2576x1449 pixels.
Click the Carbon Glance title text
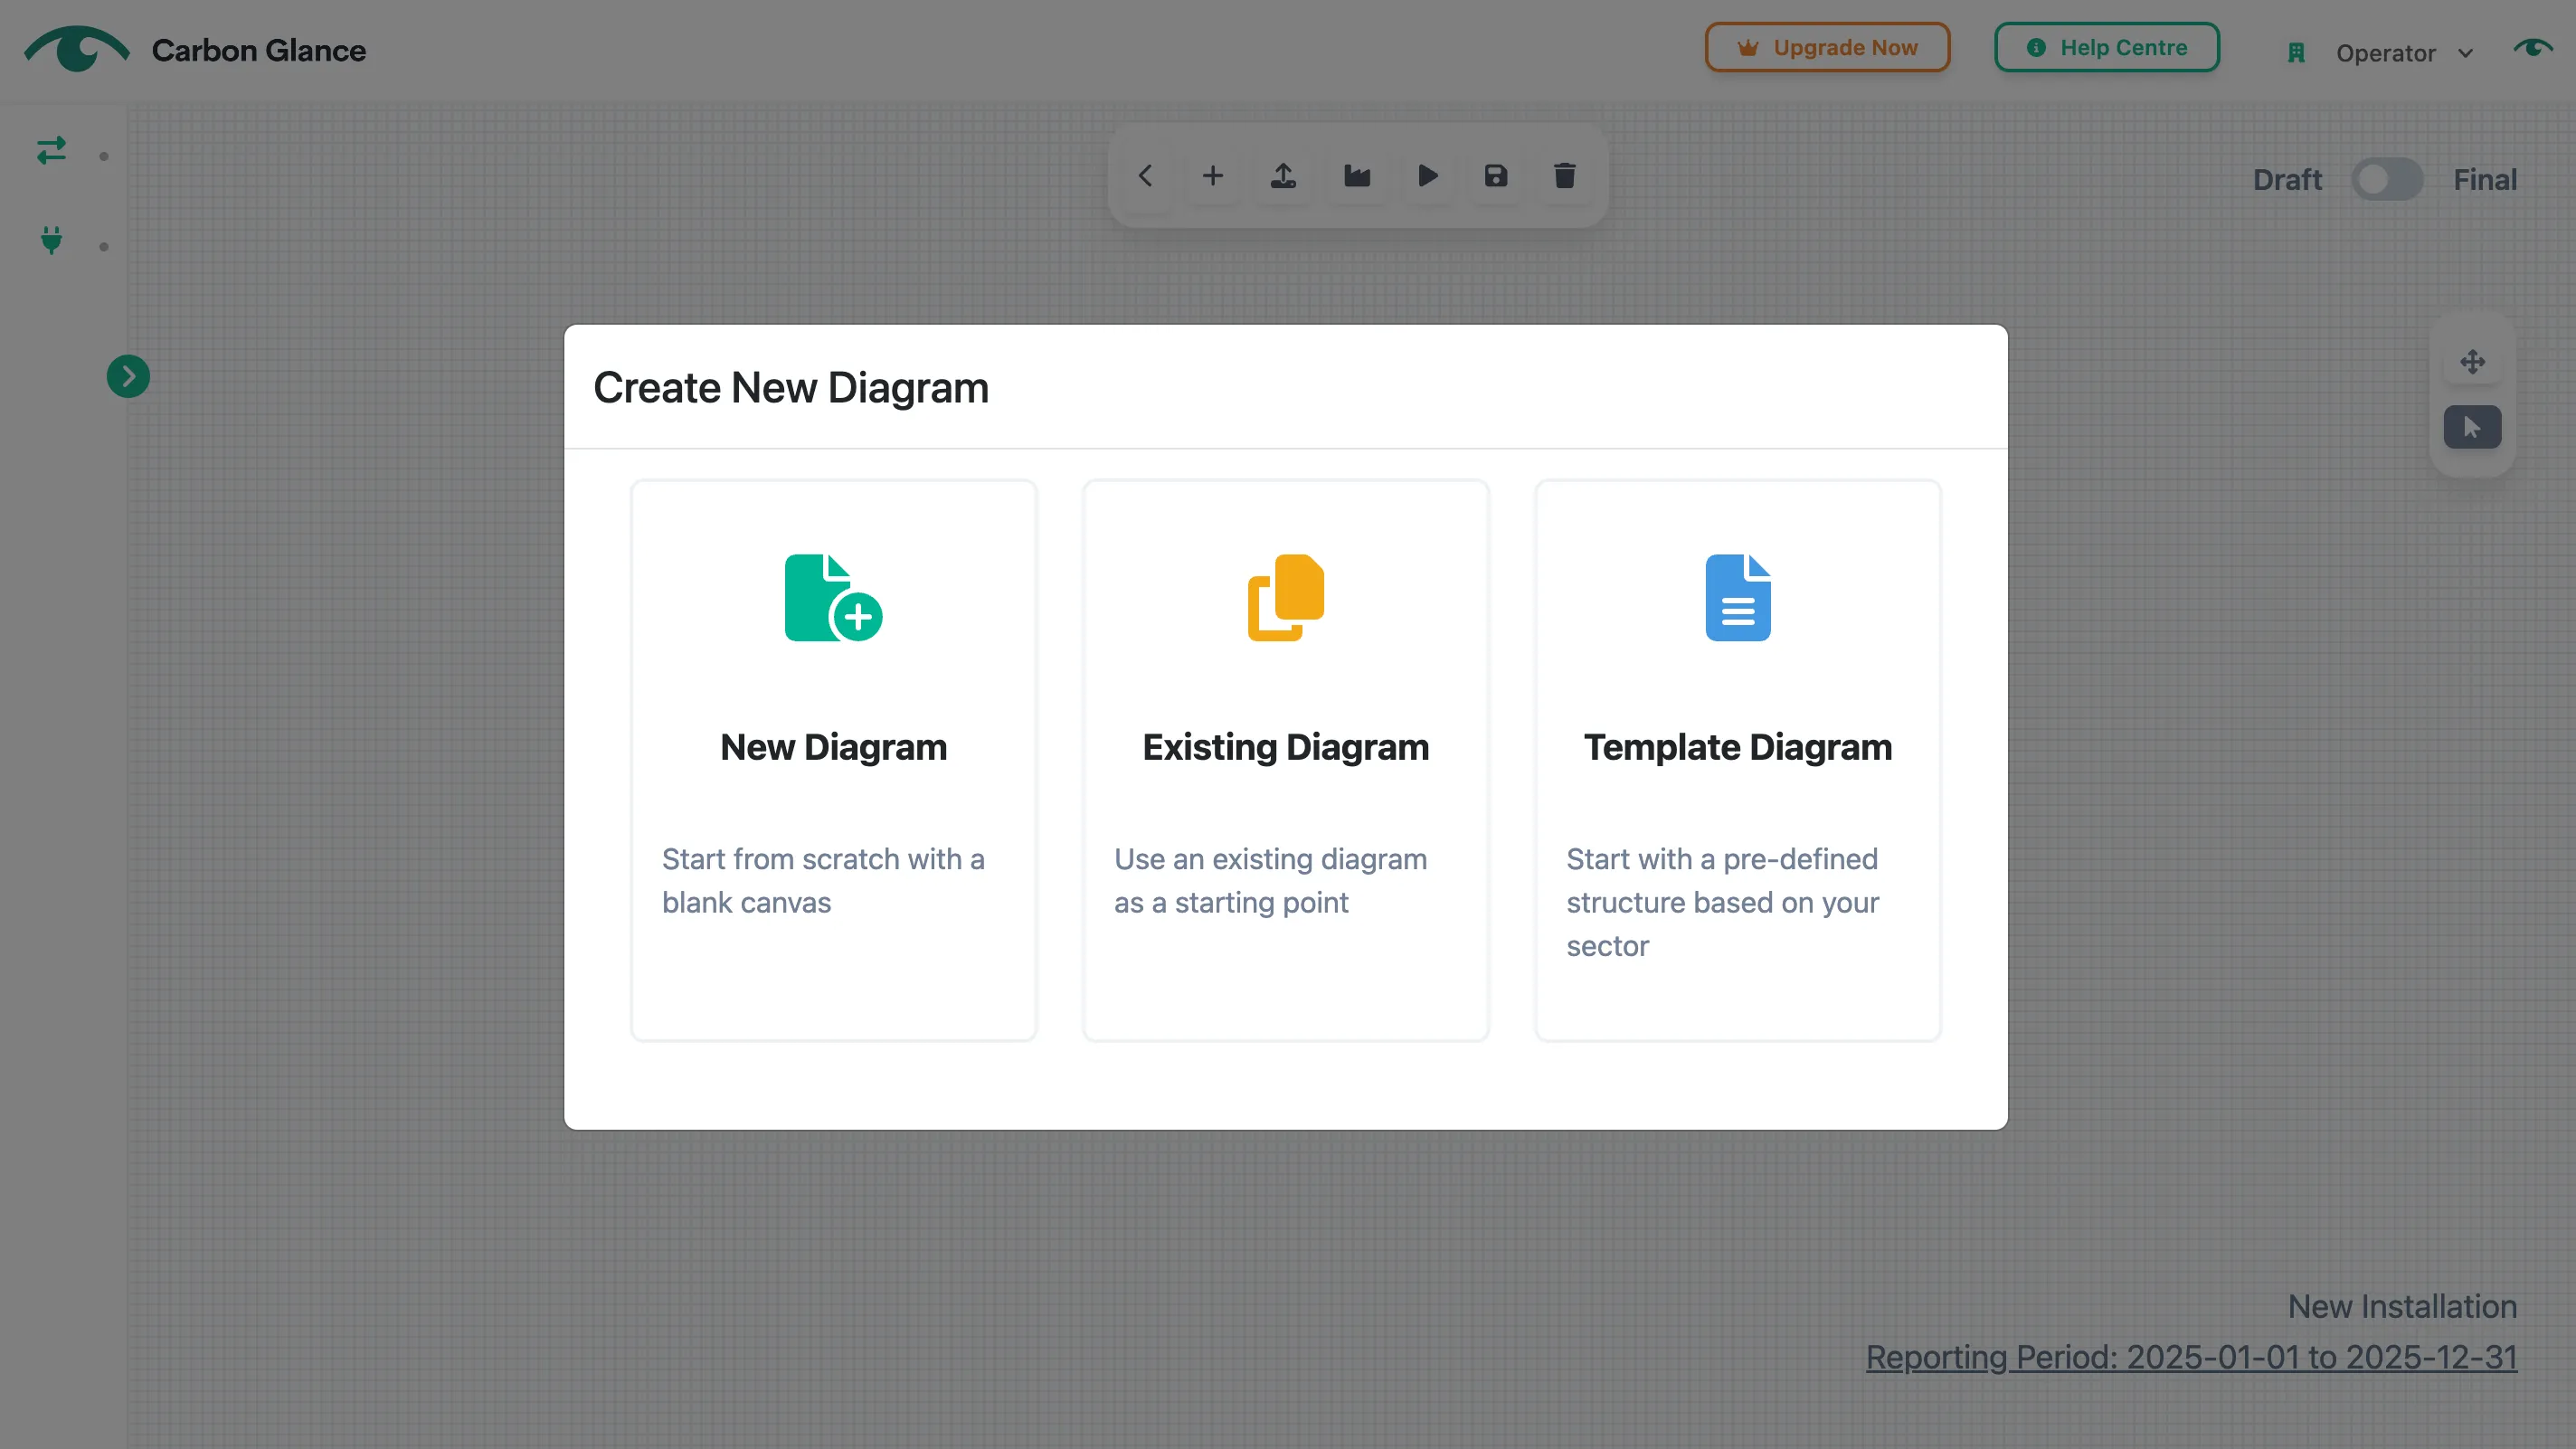(259, 50)
